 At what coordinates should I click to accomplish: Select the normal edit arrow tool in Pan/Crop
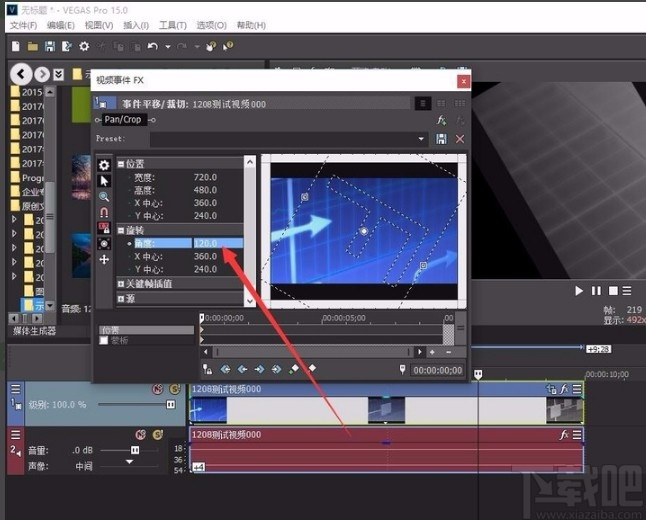(104, 181)
